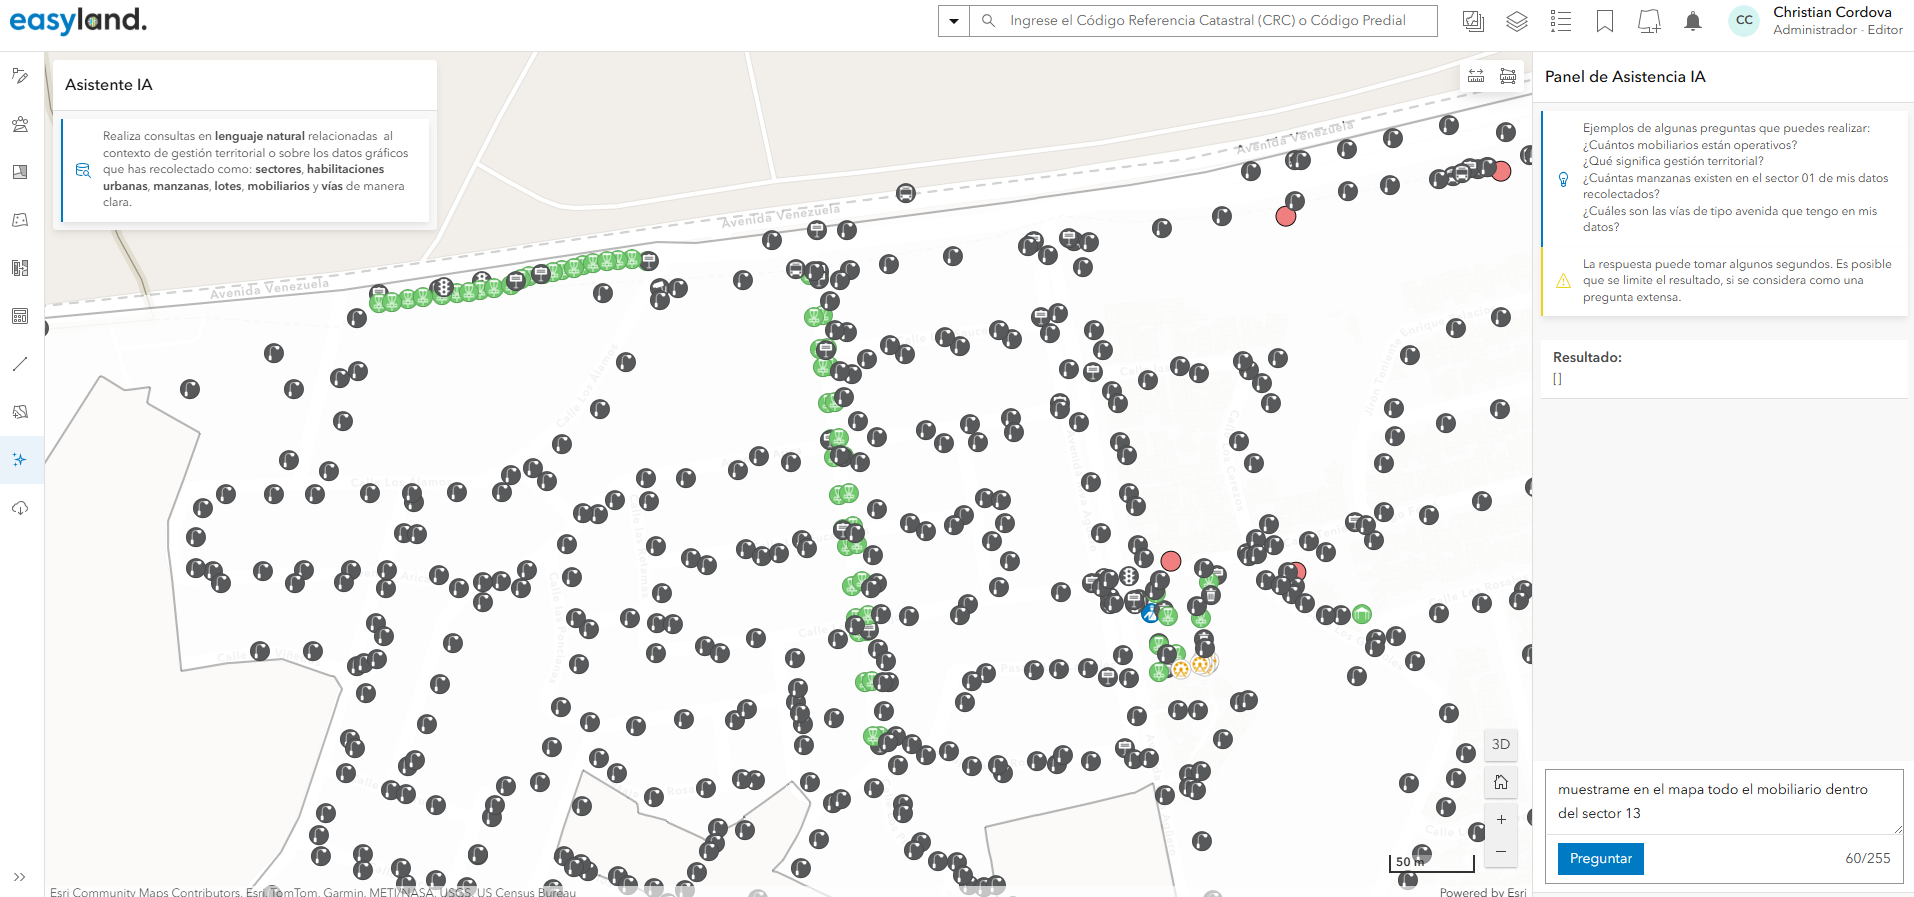Expand the search type dropdown arrow
1914x897 pixels.
tap(954, 21)
